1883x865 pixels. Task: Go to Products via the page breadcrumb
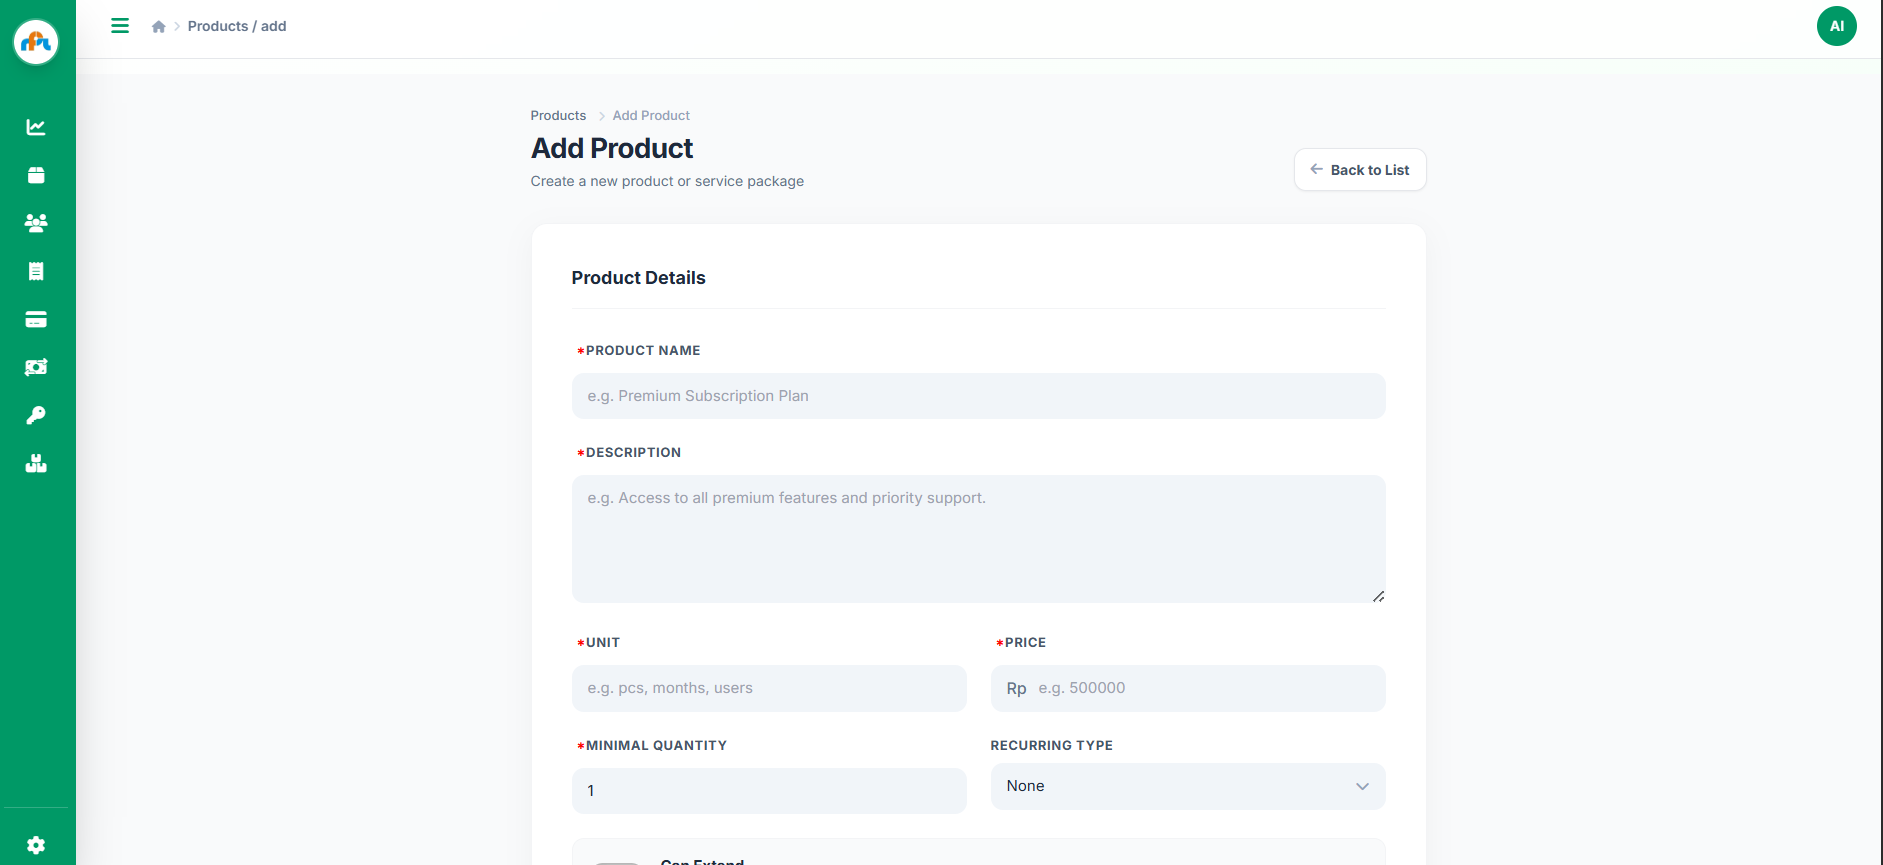558,116
